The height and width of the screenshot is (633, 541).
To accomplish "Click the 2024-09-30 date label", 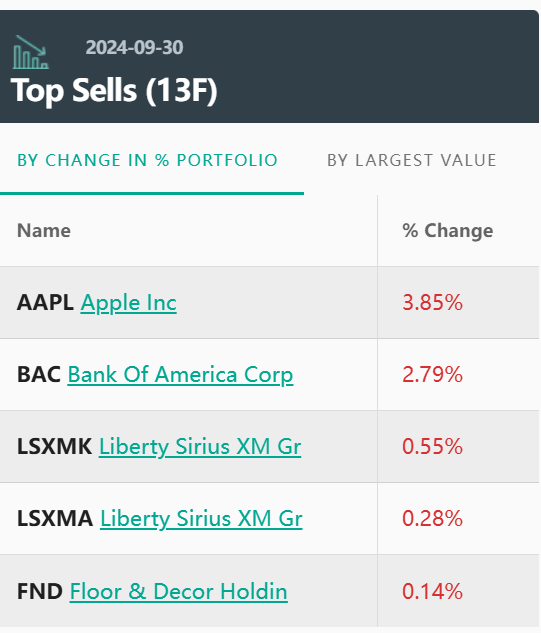I will pyautogui.click(x=134, y=48).
